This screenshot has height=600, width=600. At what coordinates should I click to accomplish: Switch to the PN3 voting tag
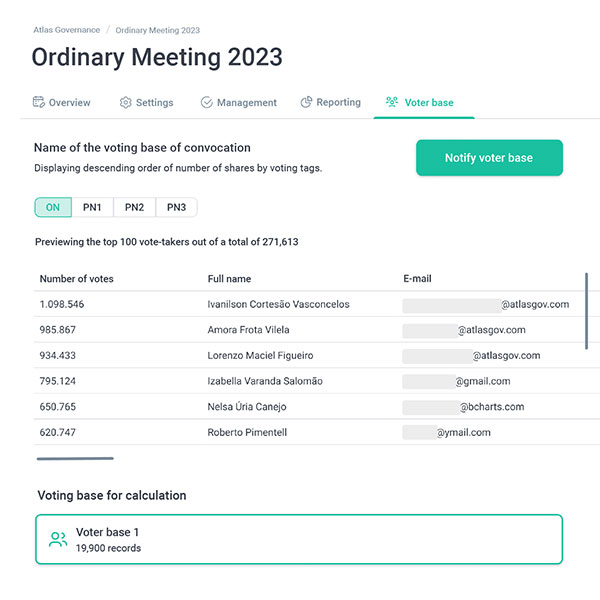pyautogui.click(x=176, y=207)
